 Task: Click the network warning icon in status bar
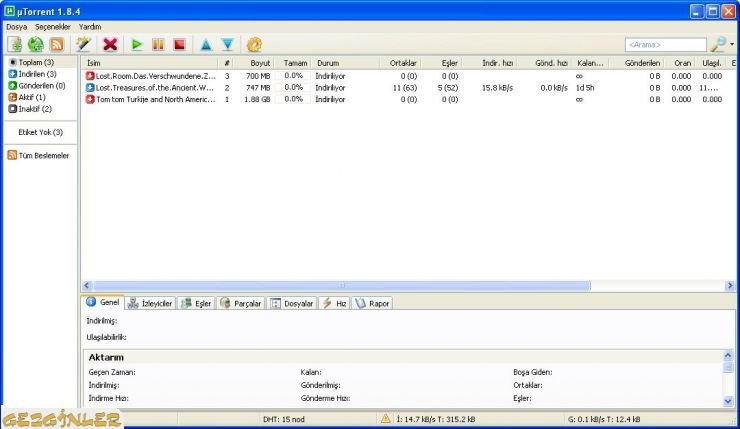[x=386, y=419]
